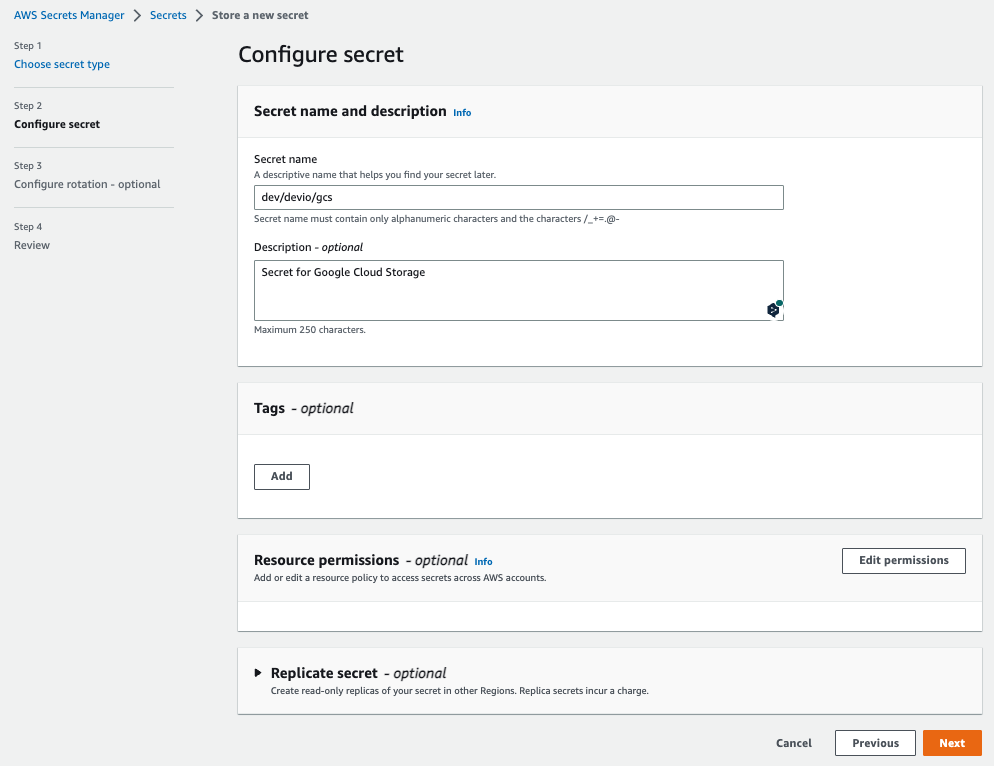This screenshot has width=994, height=766.
Task: Open the Secrets breadcrumb link
Action: coord(168,15)
